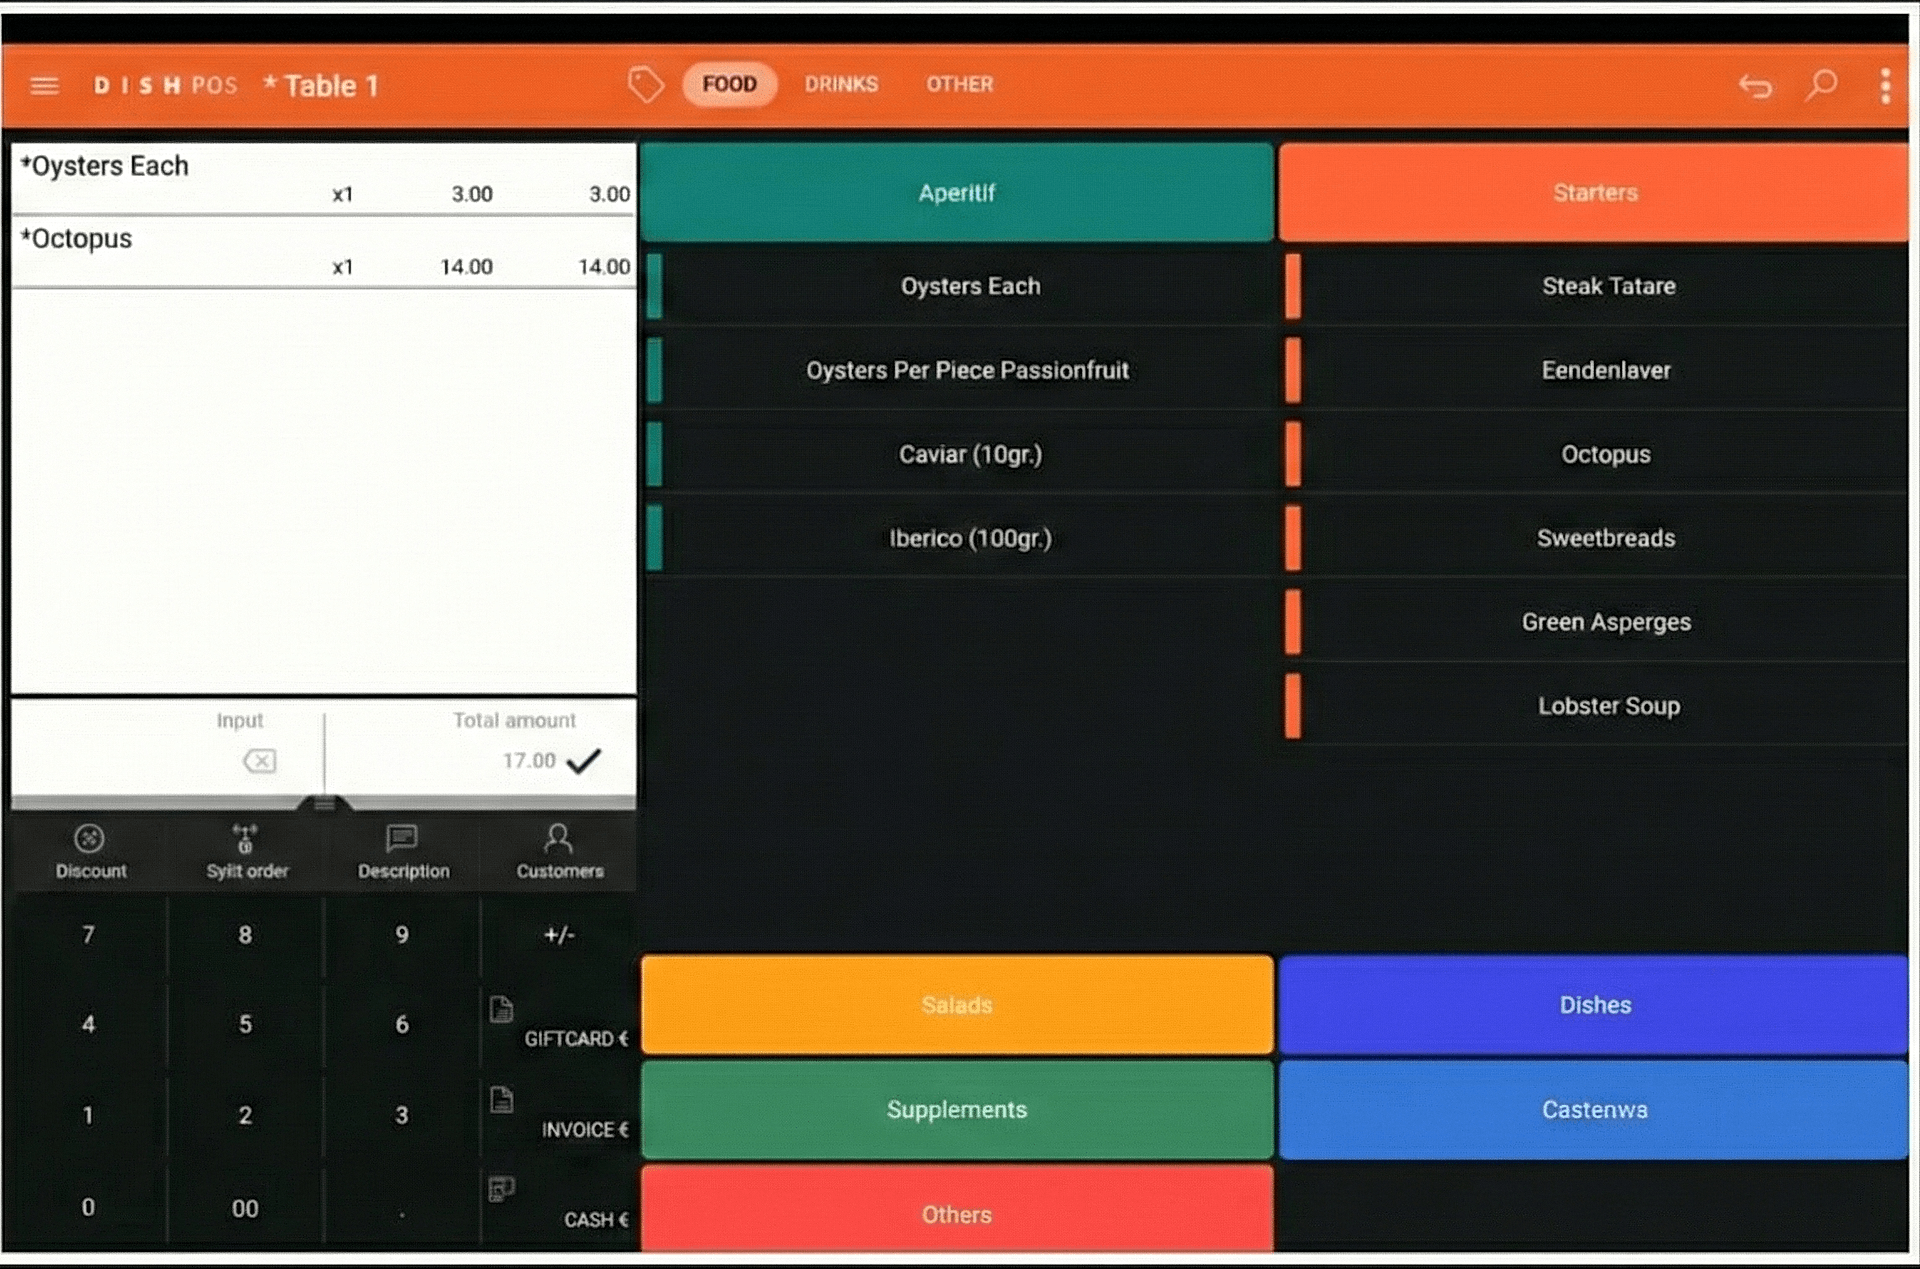
Task: Click the undo back arrow icon
Action: [x=1755, y=86]
